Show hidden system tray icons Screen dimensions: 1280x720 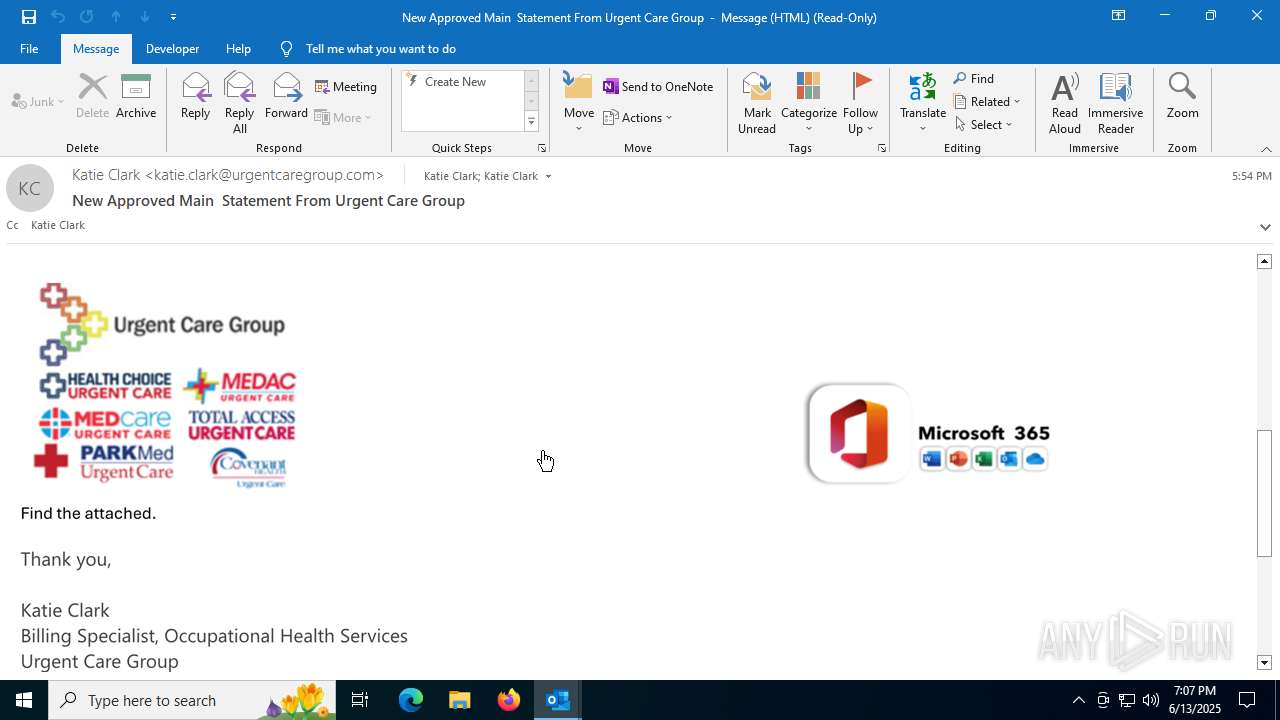pos(1079,700)
